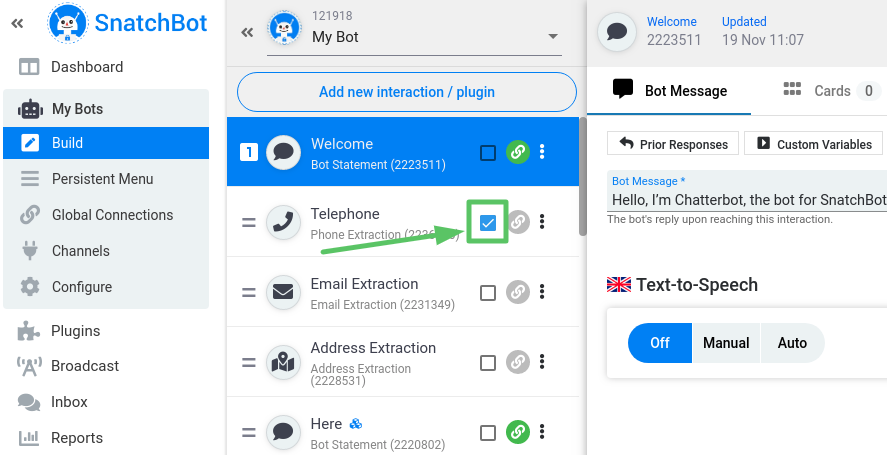This screenshot has height=455, width=887.
Task: Click the Persistent Menu hamburger icon
Action: point(30,179)
